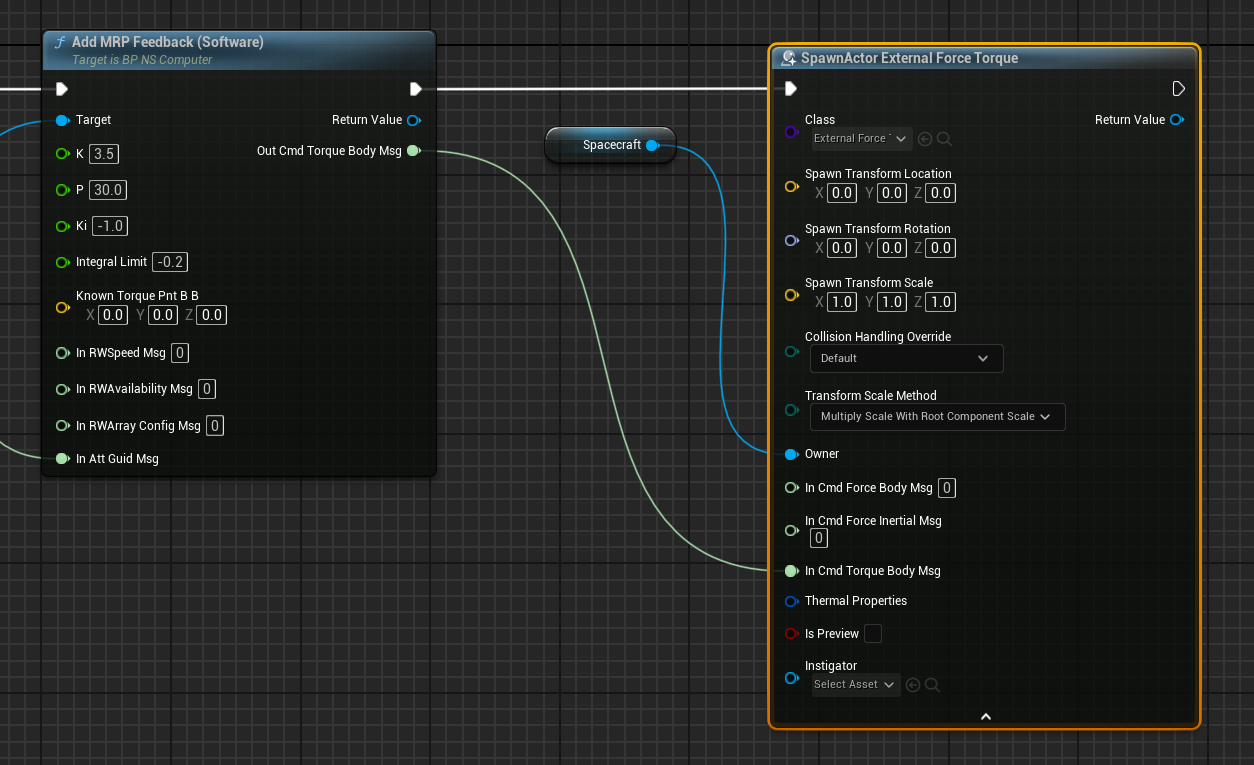
Task: Click Out Cmd Torque Body Msg output pin
Action: pos(414,151)
